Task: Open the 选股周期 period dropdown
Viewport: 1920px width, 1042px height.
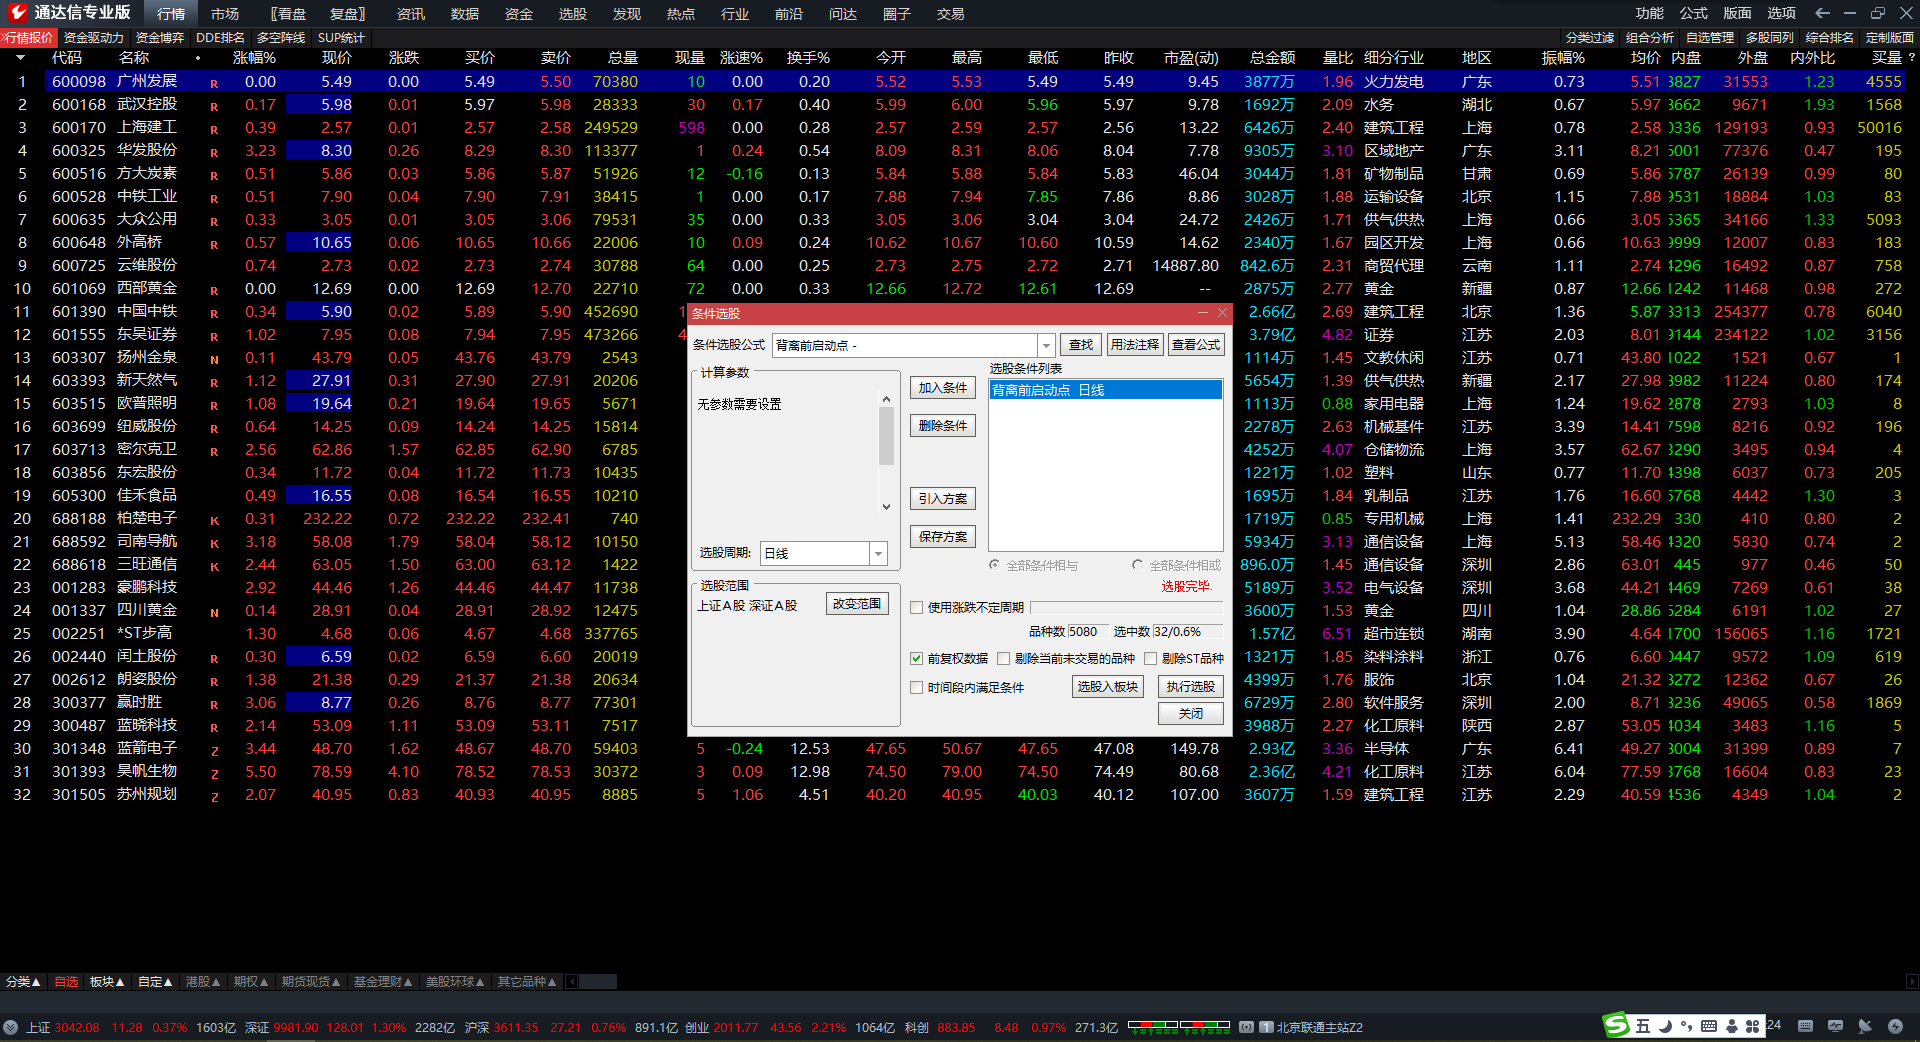Action: coord(878,553)
